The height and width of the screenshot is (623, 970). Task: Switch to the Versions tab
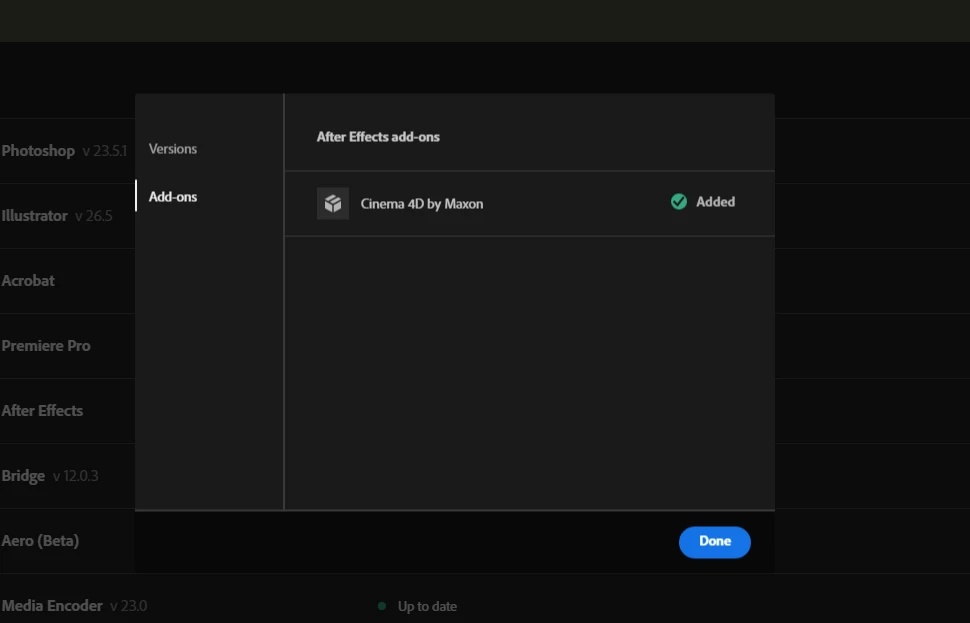173,149
